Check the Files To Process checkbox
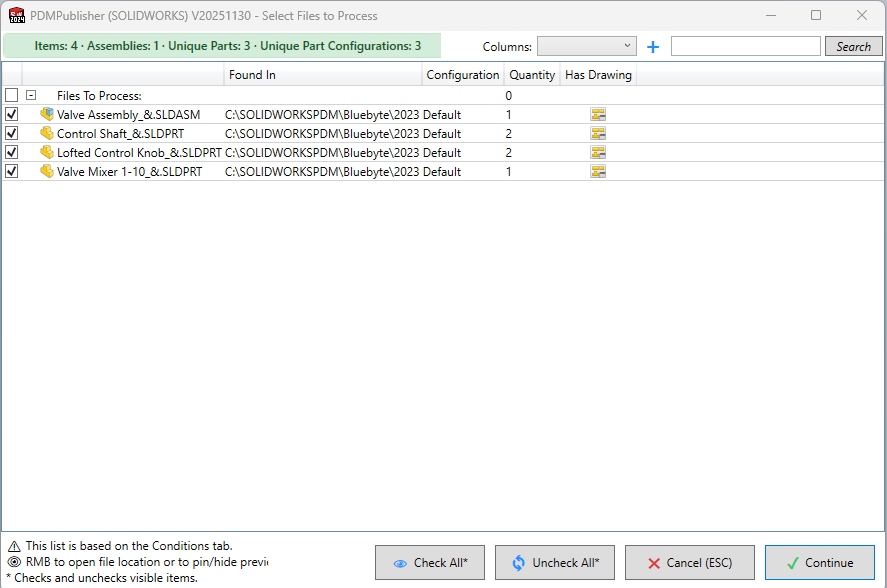The width and height of the screenshot is (887, 588). pos(12,96)
